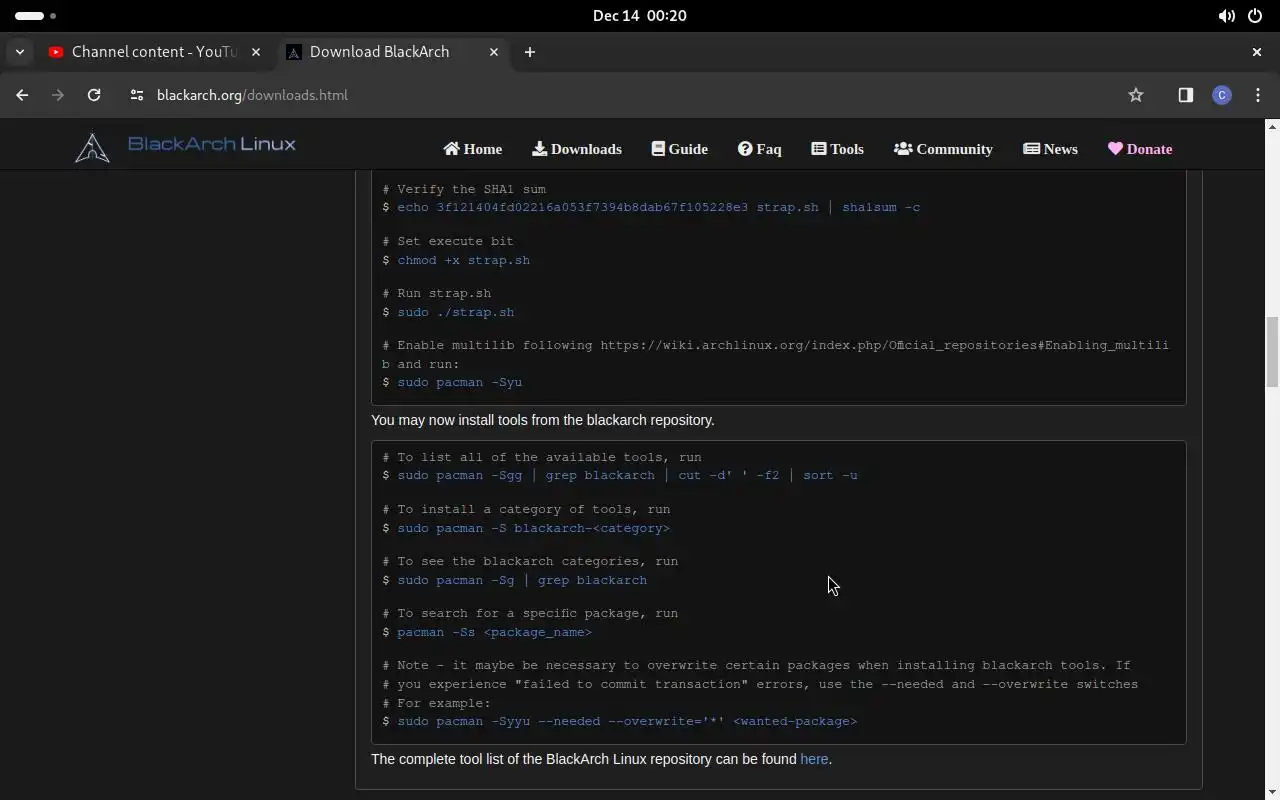The width and height of the screenshot is (1280, 800).
Task: Open the system volume control
Action: (x=1226, y=16)
